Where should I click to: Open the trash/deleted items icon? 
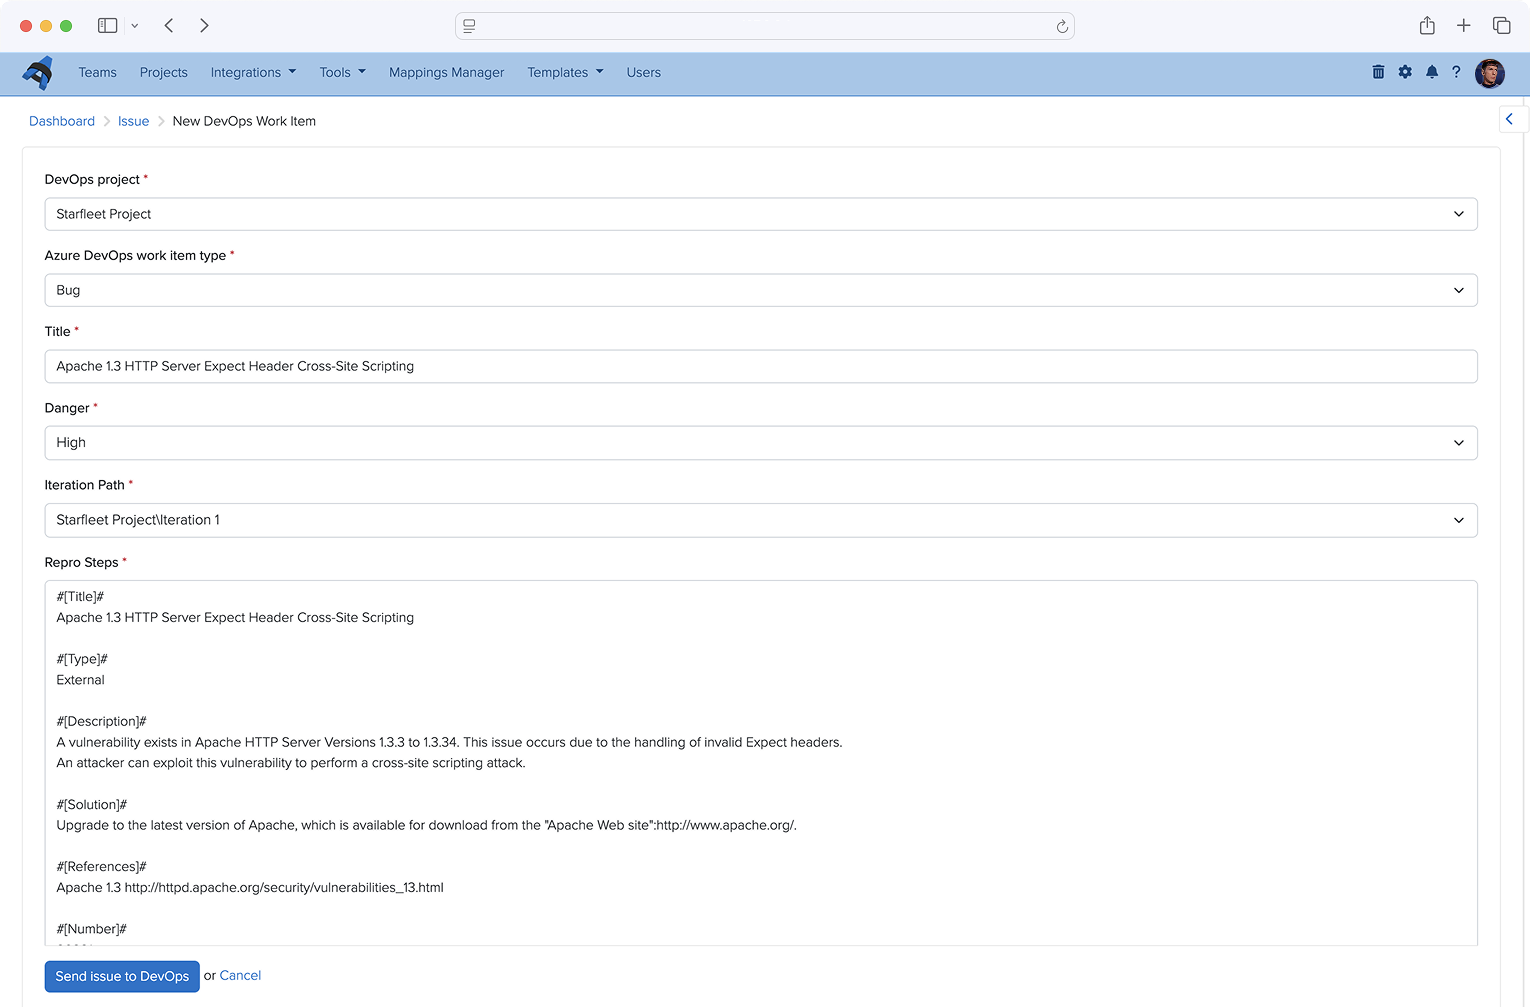coord(1378,72)
